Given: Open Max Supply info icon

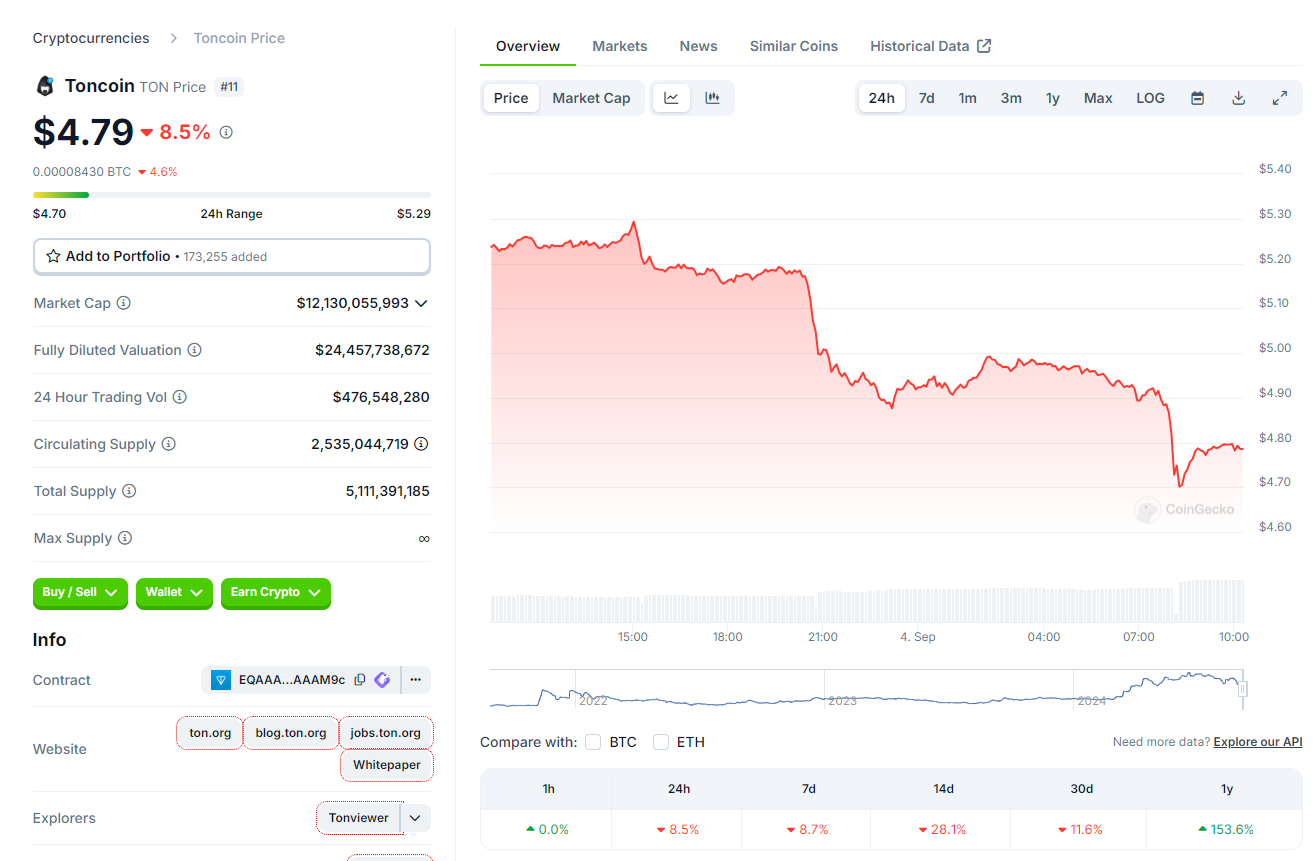Looking at the screenshot, I should coord(125,538).
